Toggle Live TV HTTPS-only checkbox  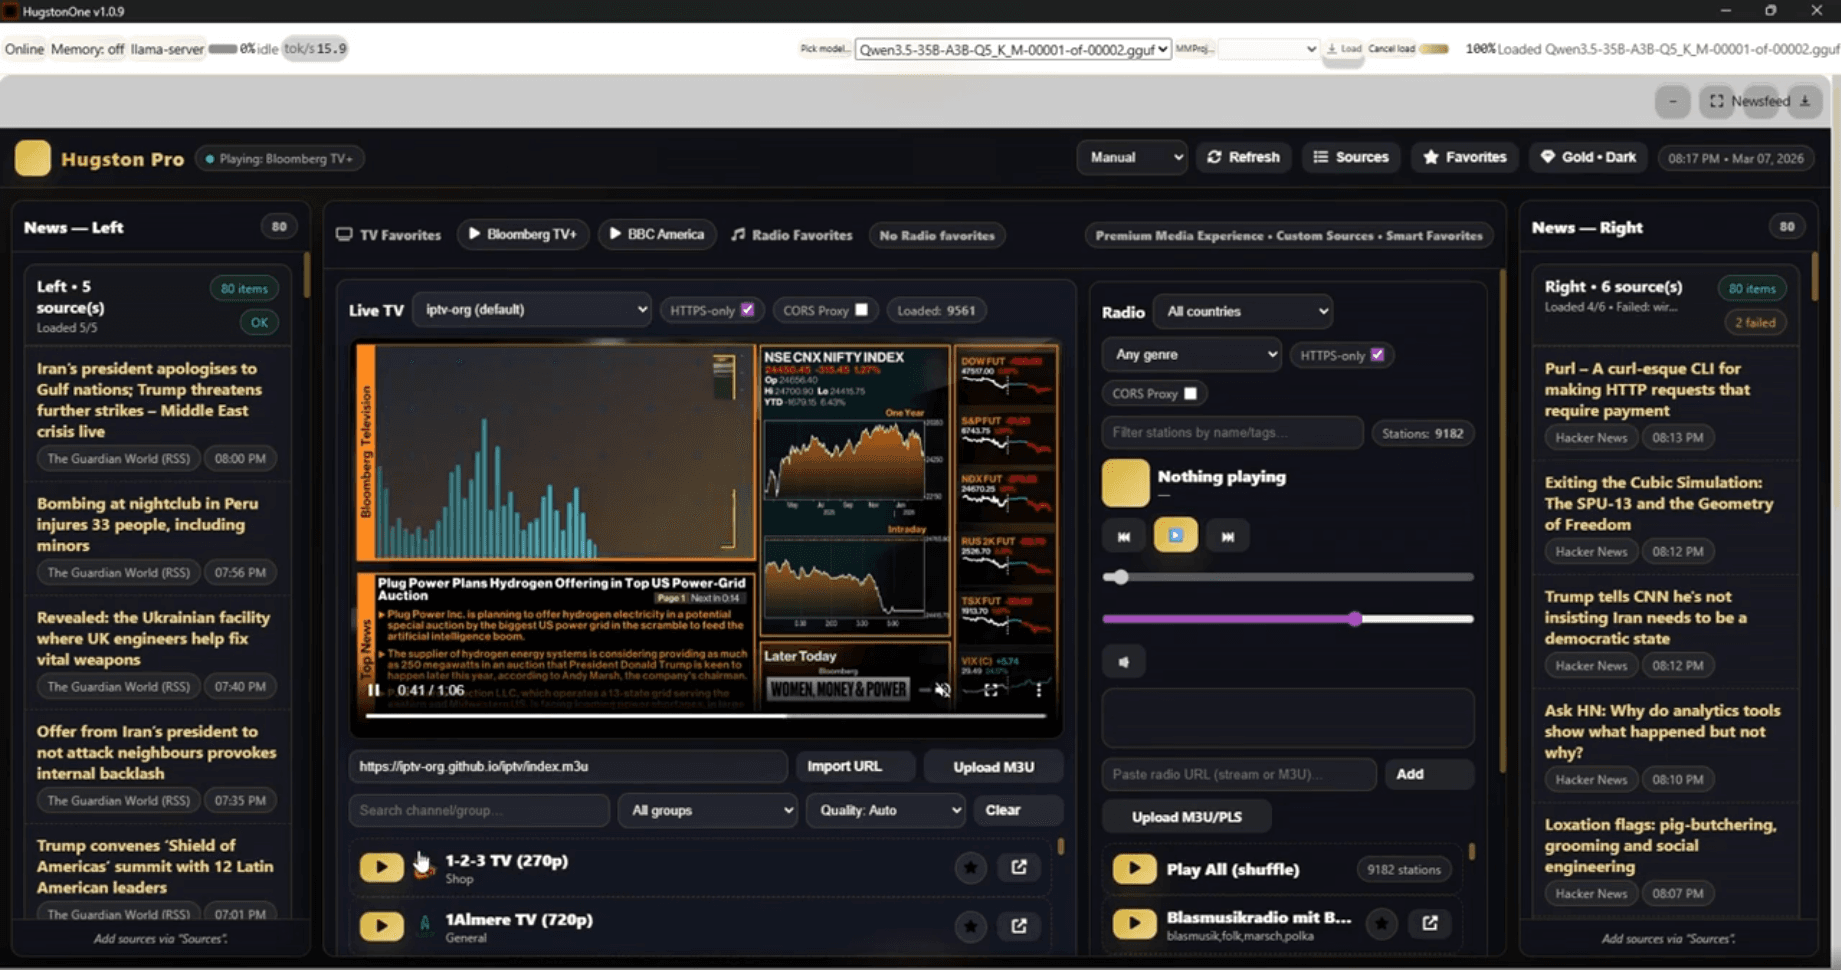[747, 310]
